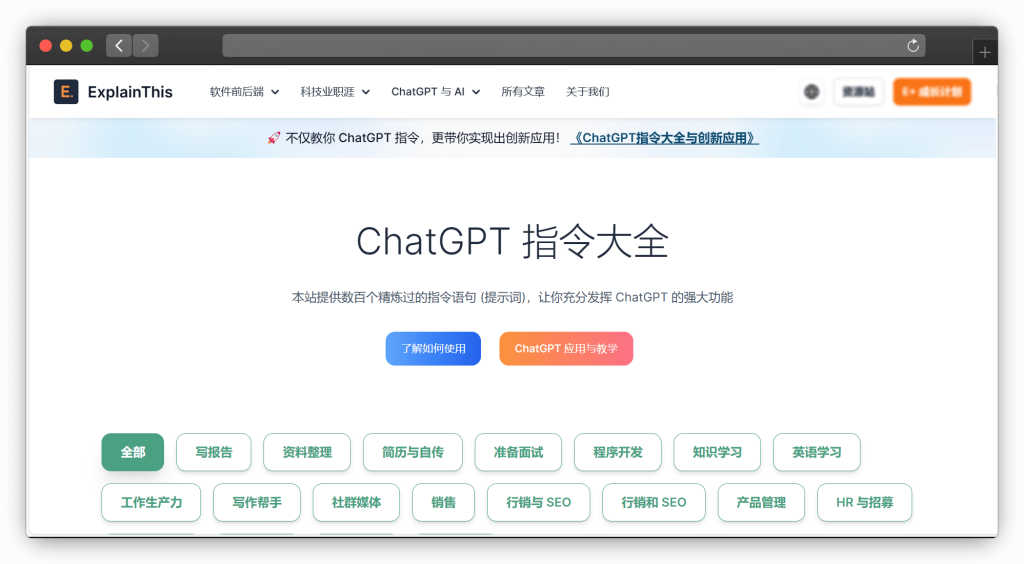Image resolution: width=1024 pixels, height=564 pixels.
Task: Click the globe language icon in header
Action: [x=811, y=92]
